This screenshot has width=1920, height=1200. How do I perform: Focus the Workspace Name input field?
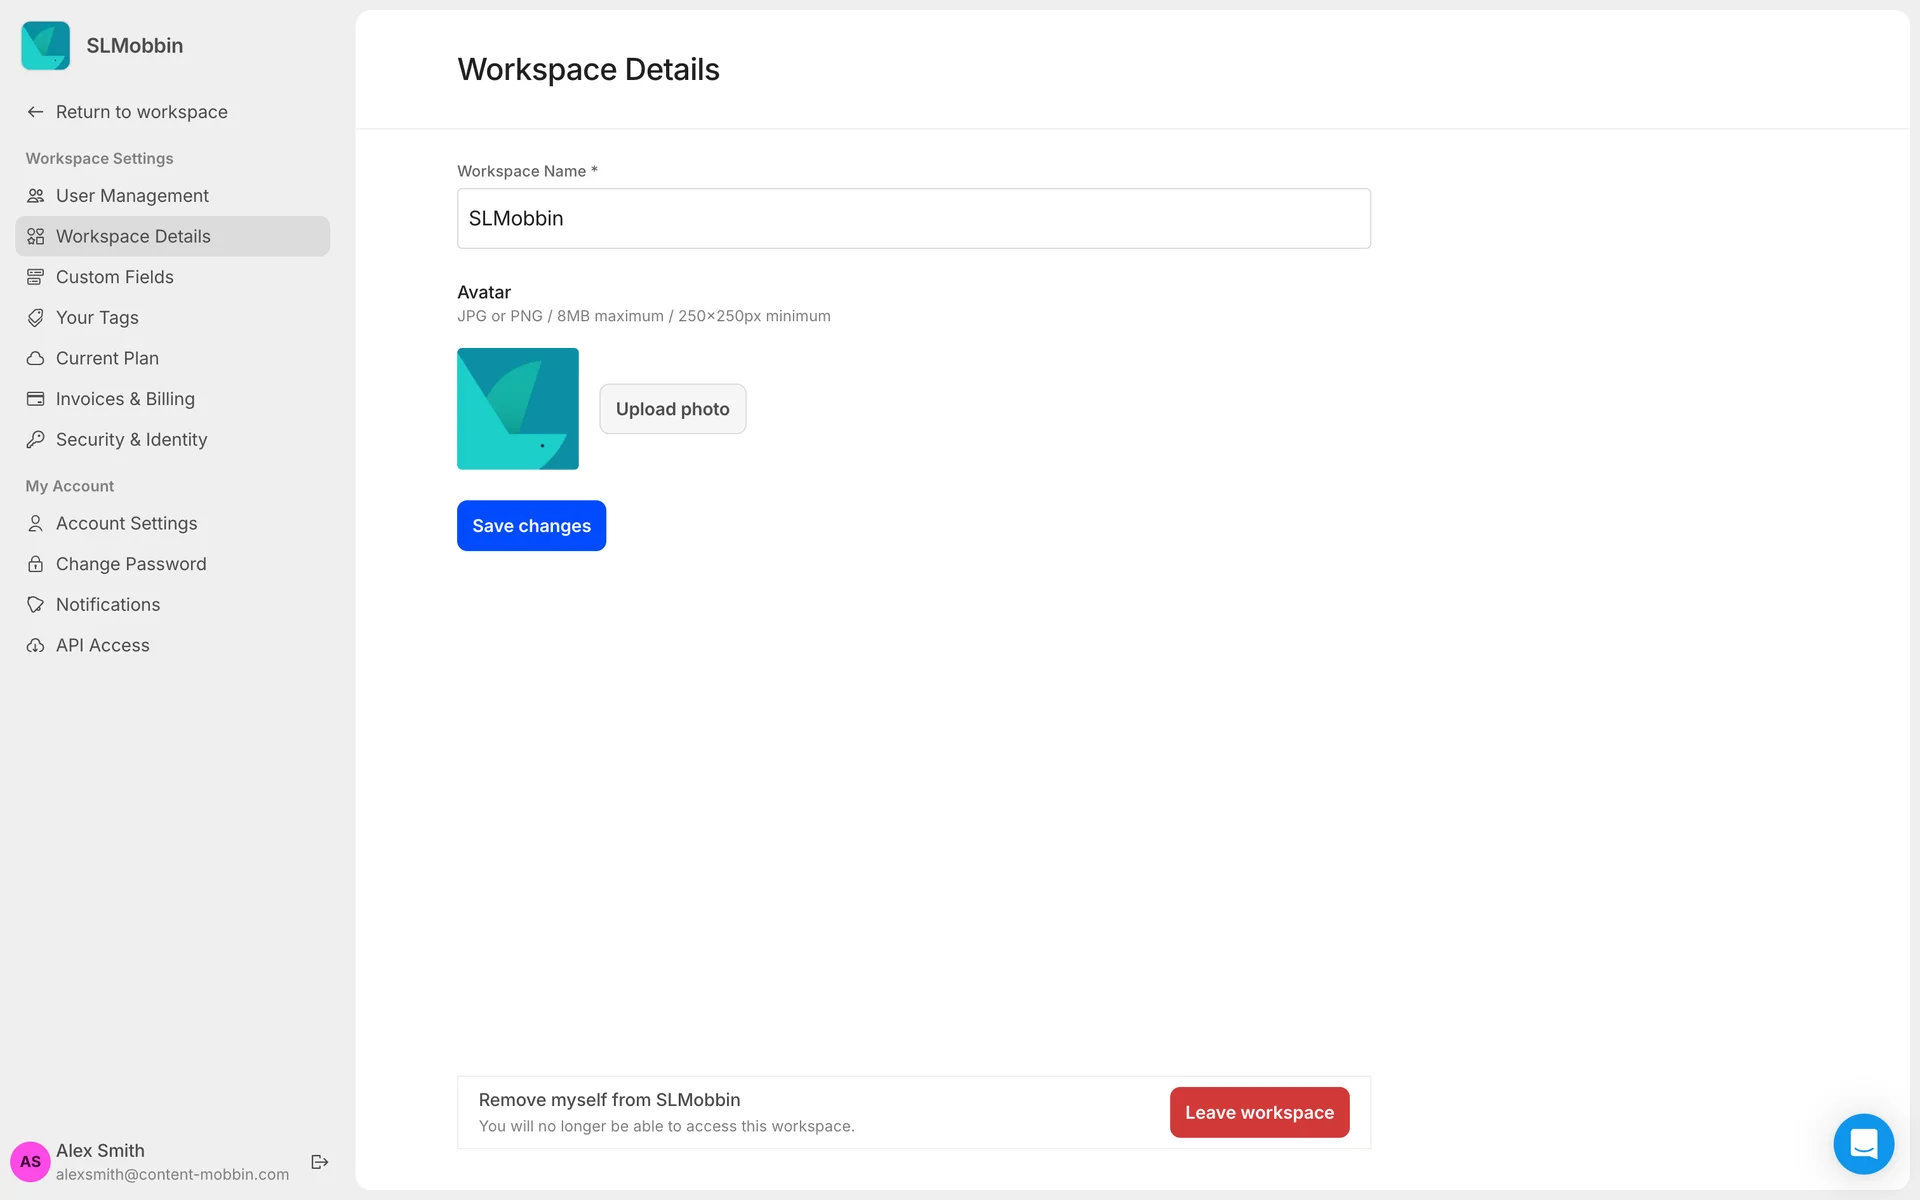point(913,218)
